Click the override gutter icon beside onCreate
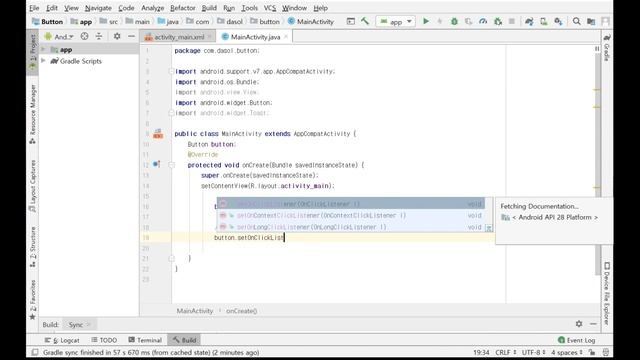Image resolution: width=640 pixels, height=360 pixels. (156, 164)
